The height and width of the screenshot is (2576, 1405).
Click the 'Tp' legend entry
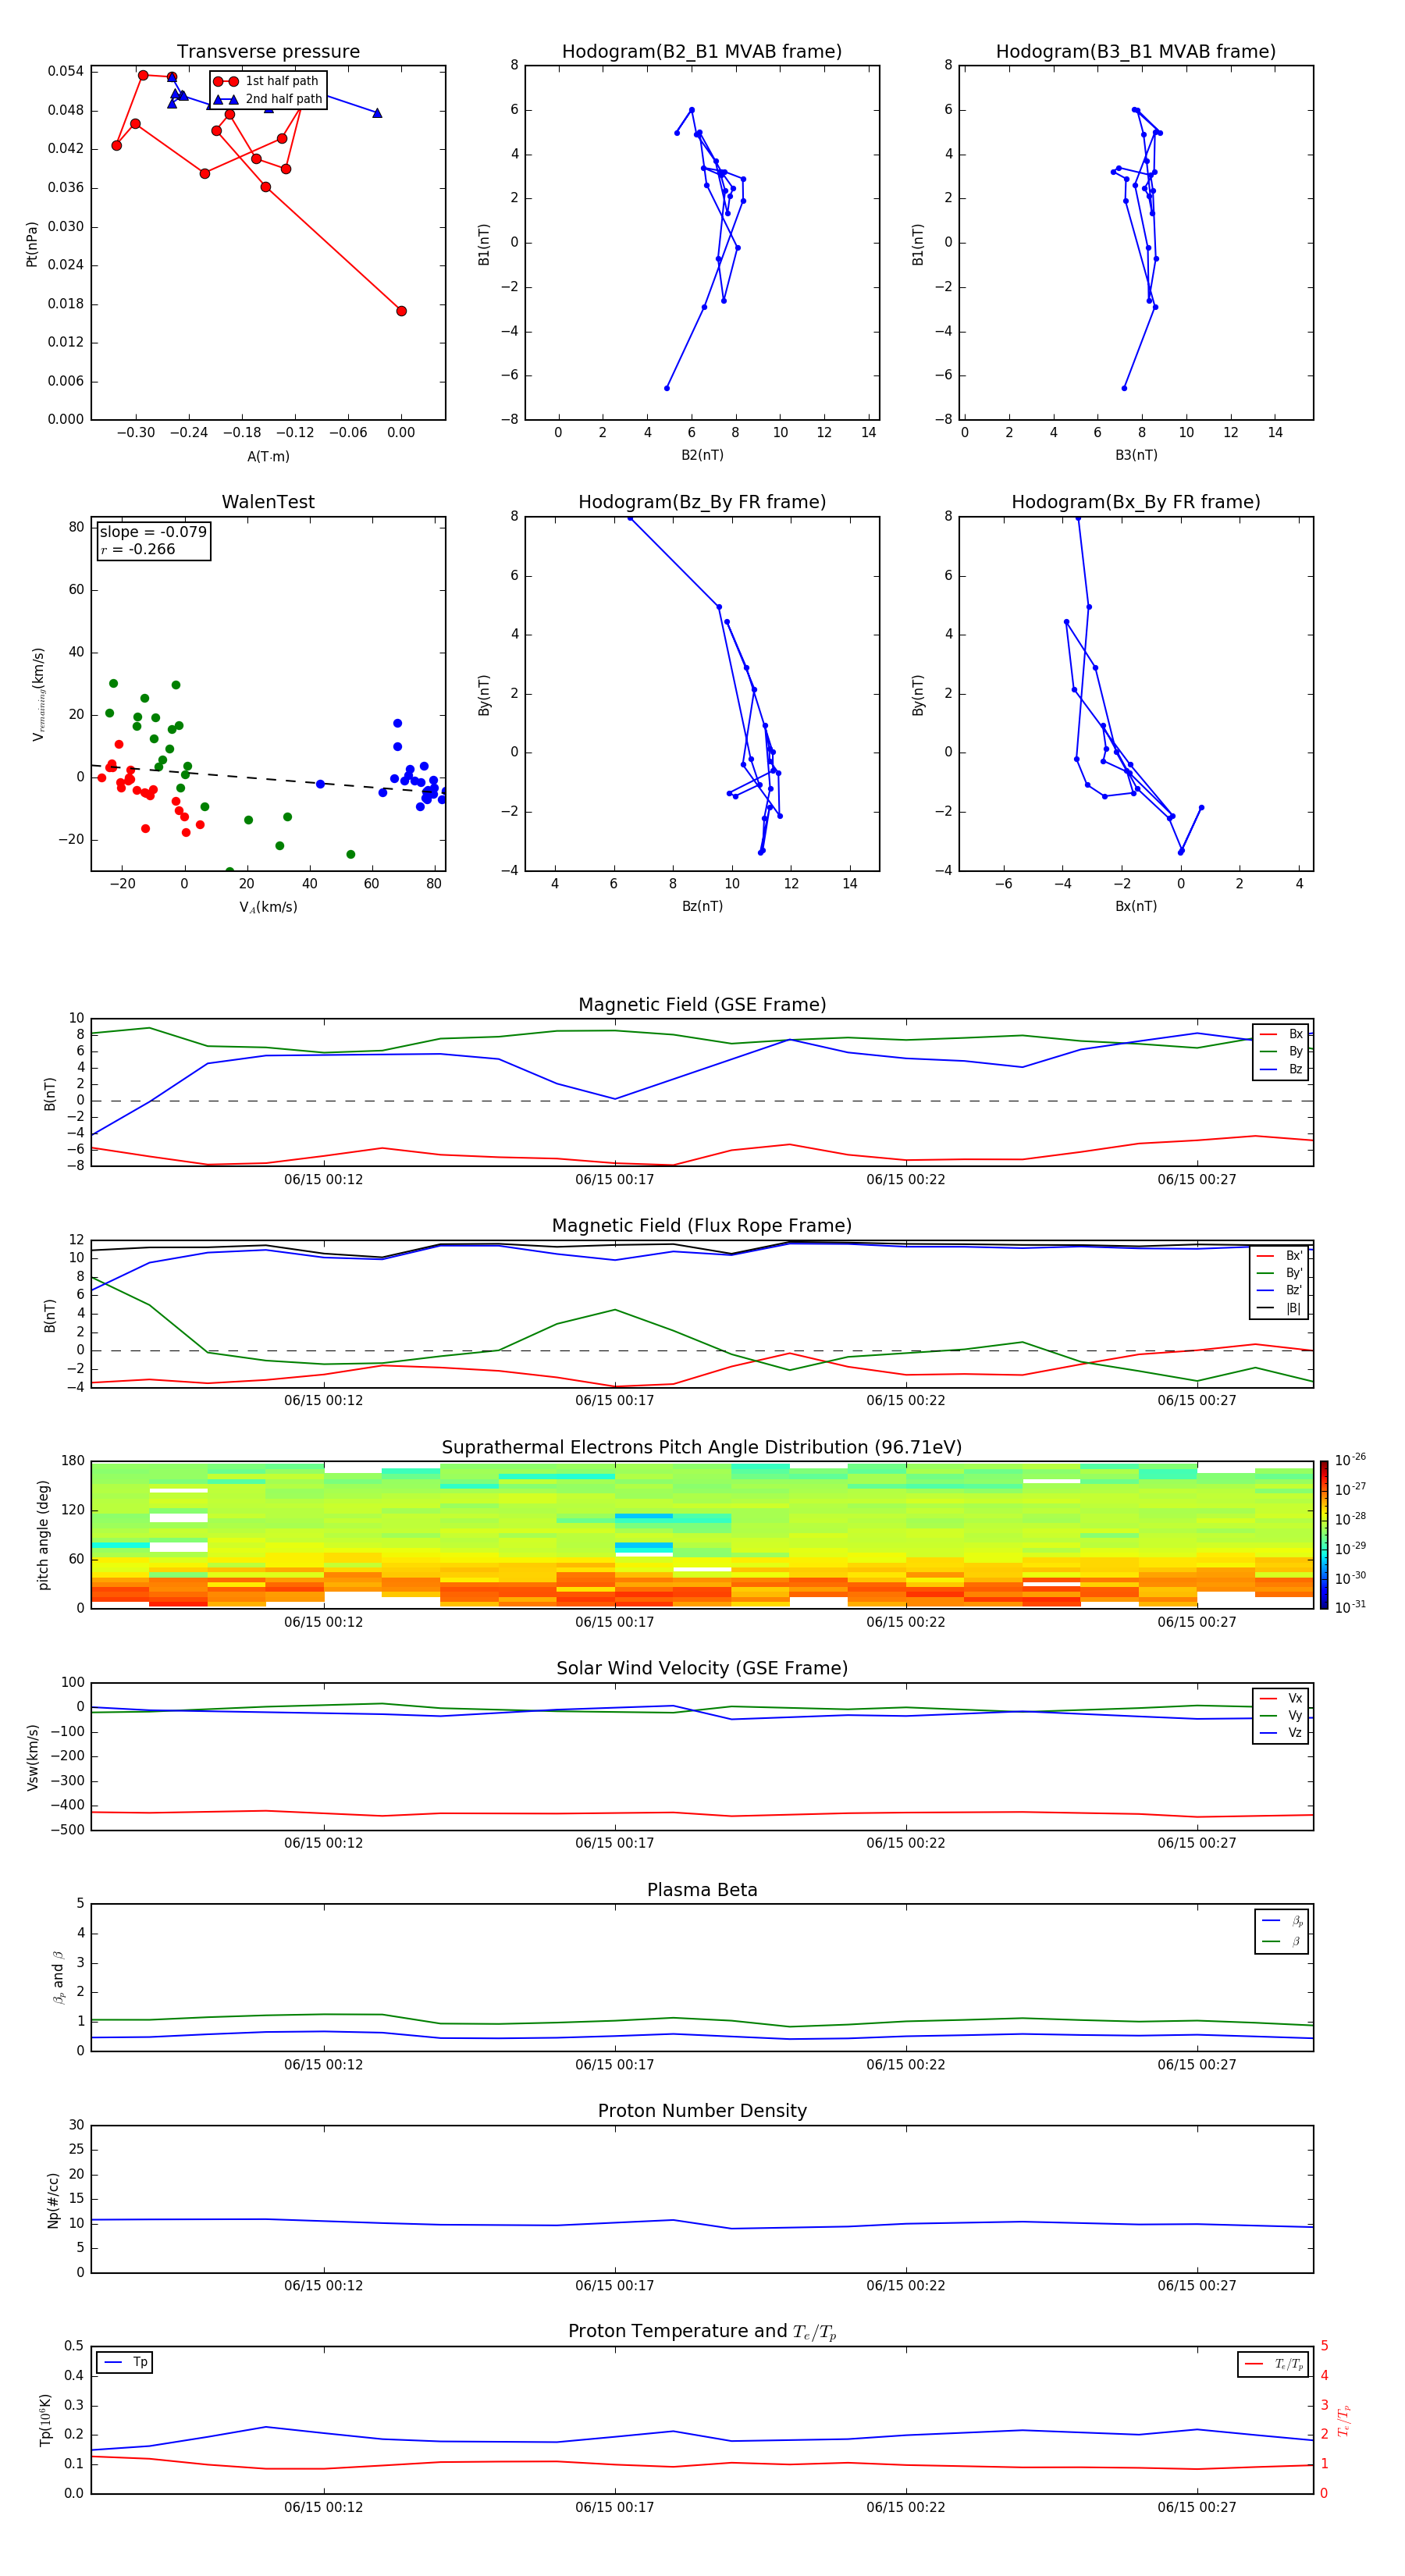click(125, 2362)
